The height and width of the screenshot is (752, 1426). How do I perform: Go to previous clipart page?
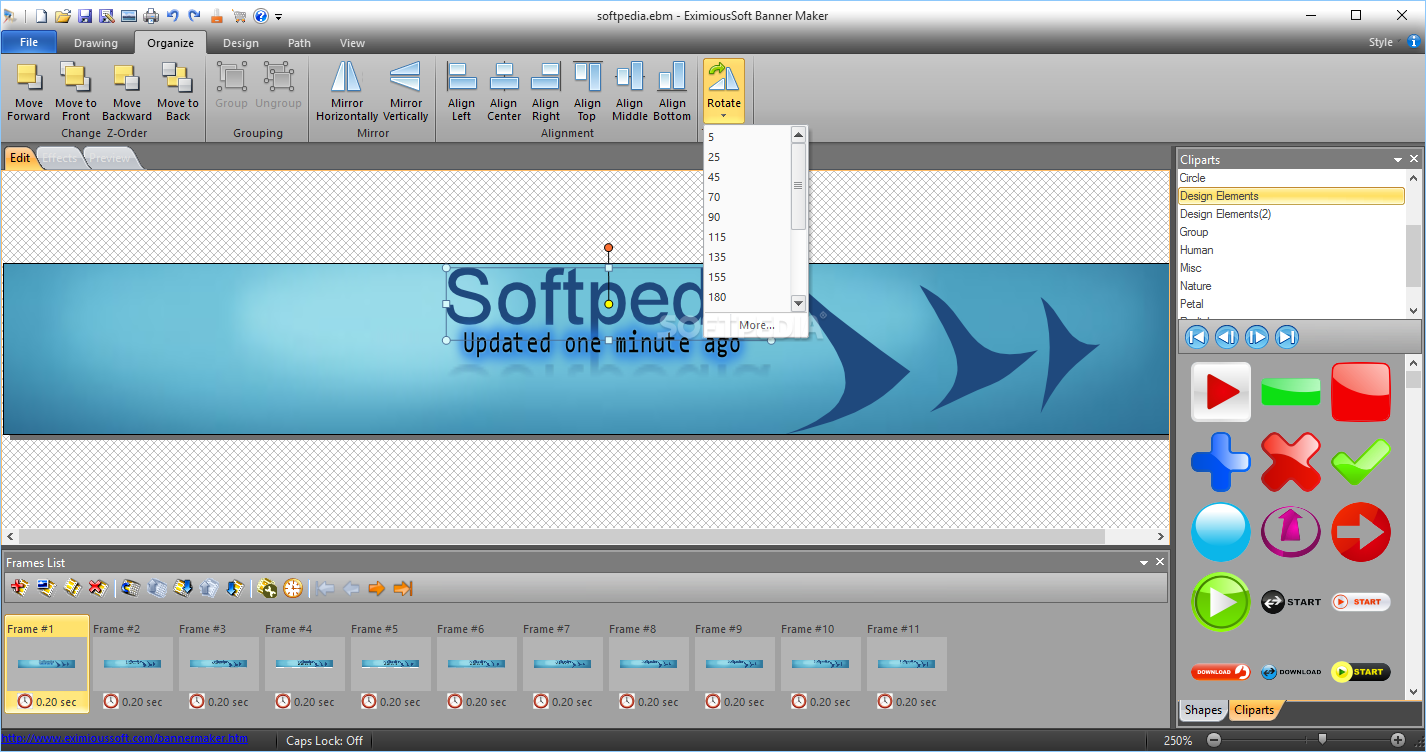1227,337
